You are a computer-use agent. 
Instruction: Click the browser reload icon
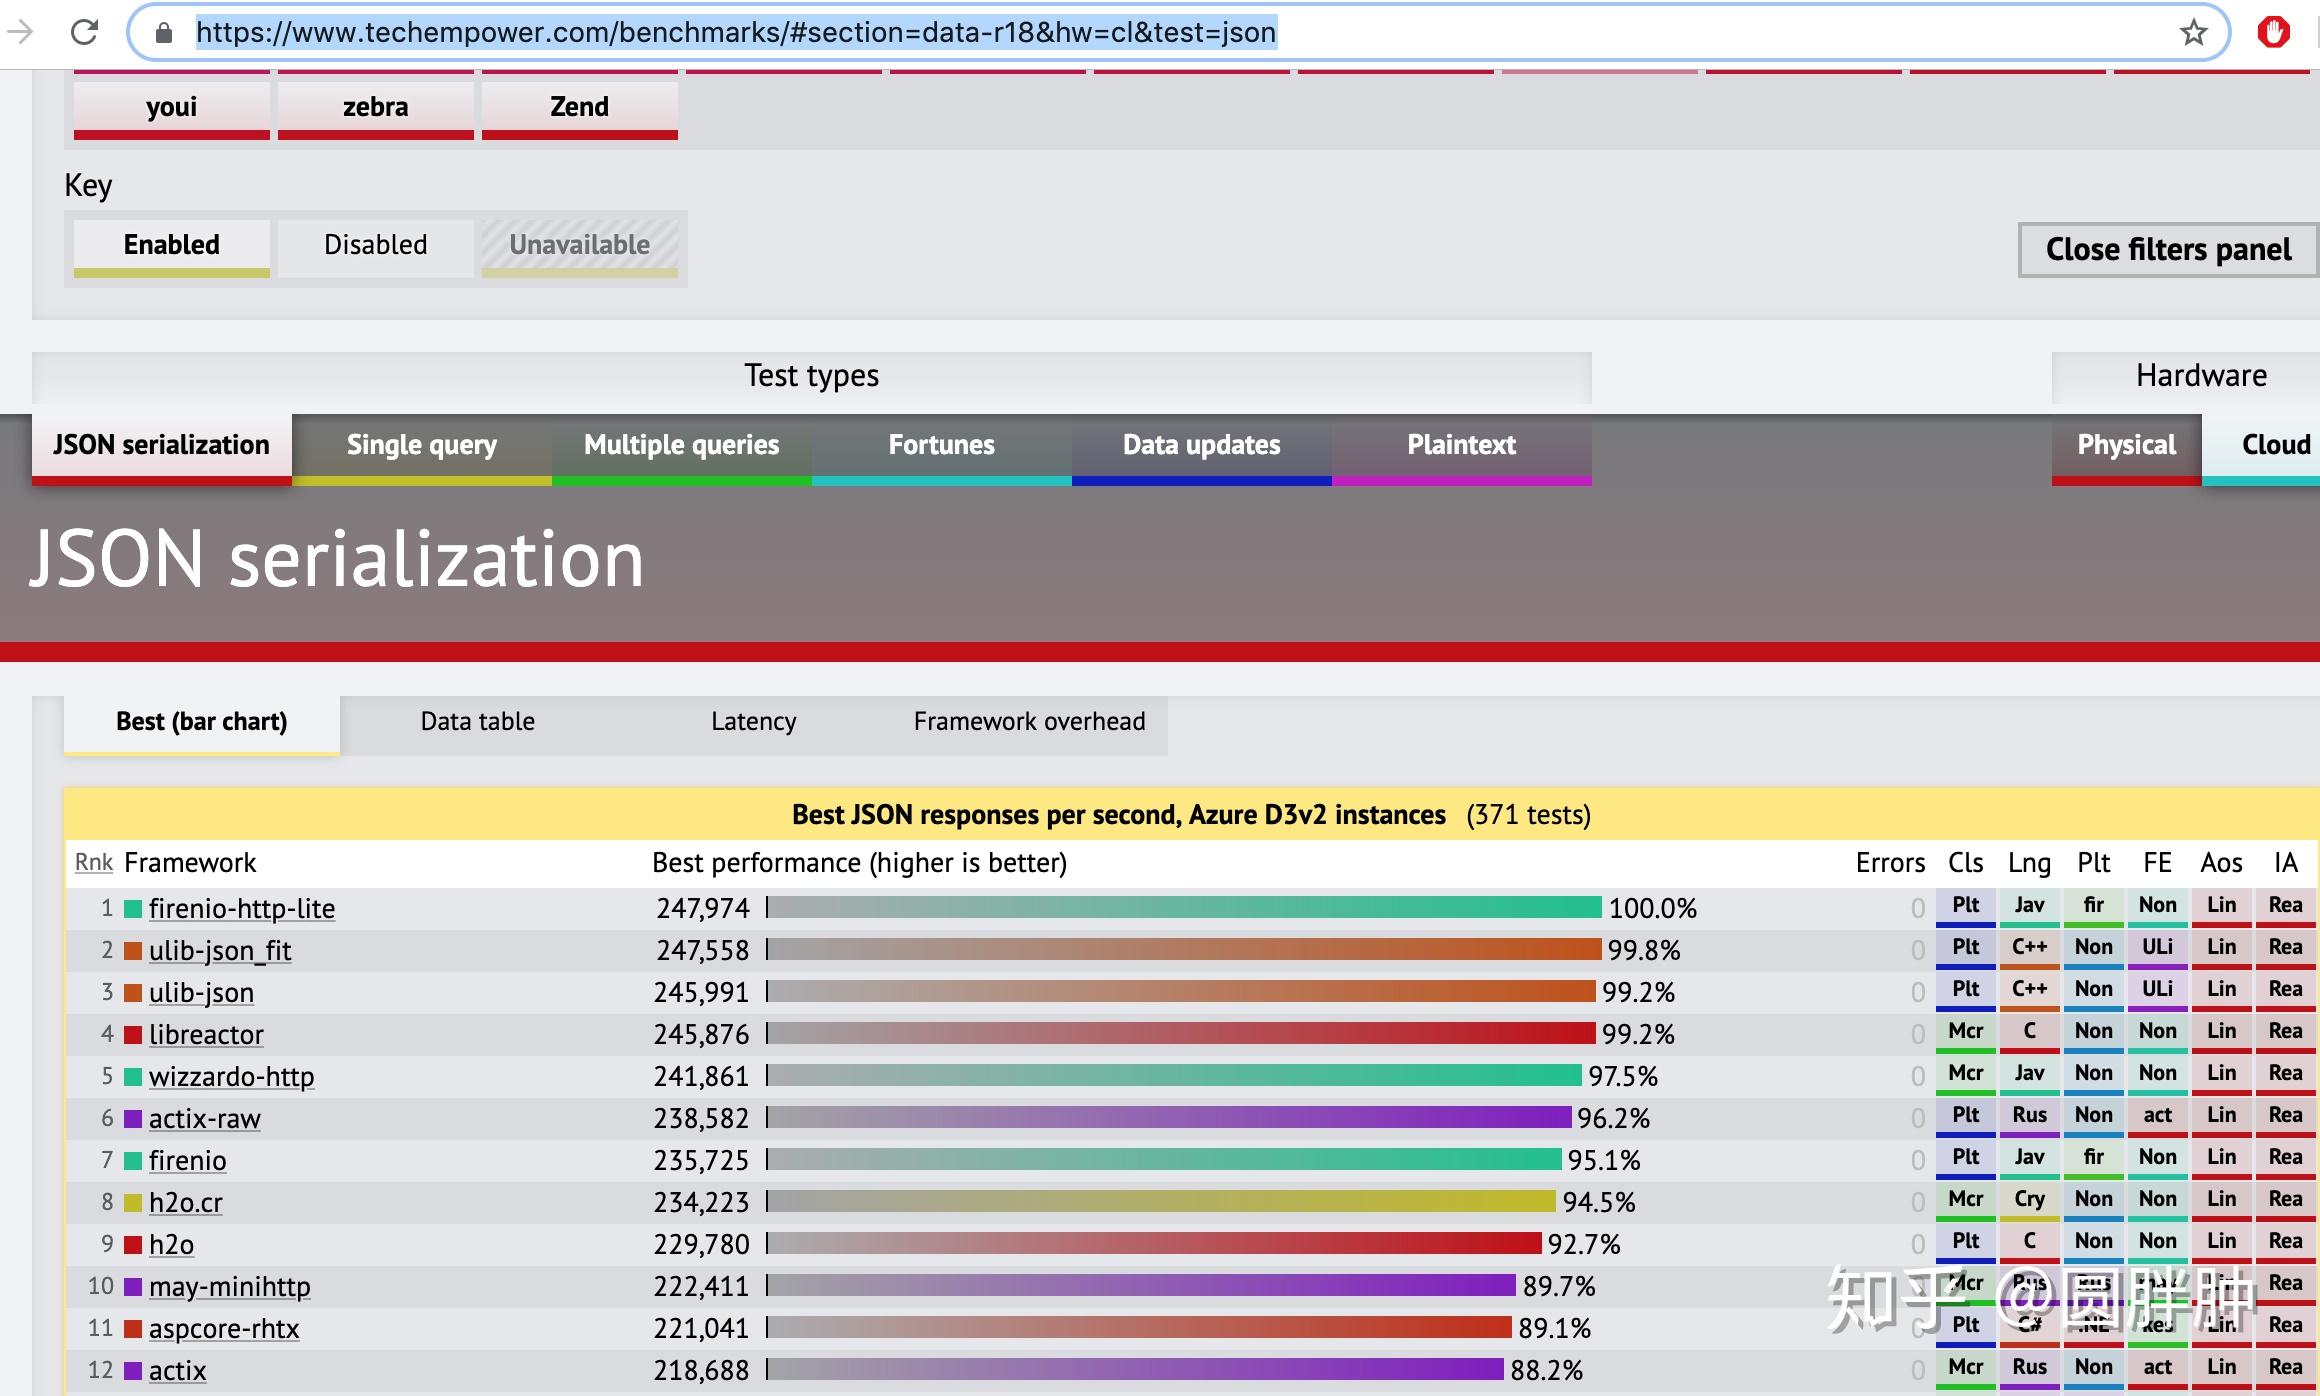tap(85, 32)
